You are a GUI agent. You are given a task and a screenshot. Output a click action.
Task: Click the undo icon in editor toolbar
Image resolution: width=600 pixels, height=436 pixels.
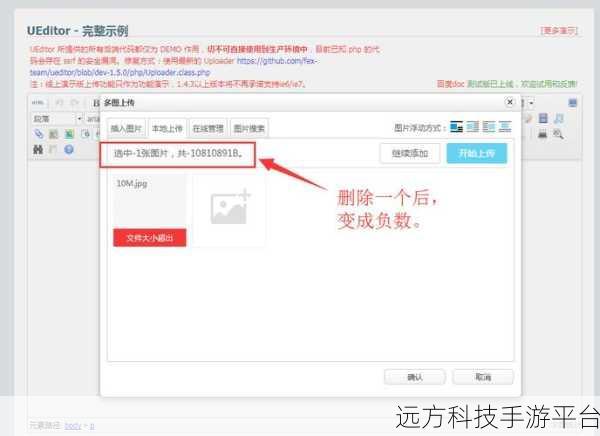[59, 103]
